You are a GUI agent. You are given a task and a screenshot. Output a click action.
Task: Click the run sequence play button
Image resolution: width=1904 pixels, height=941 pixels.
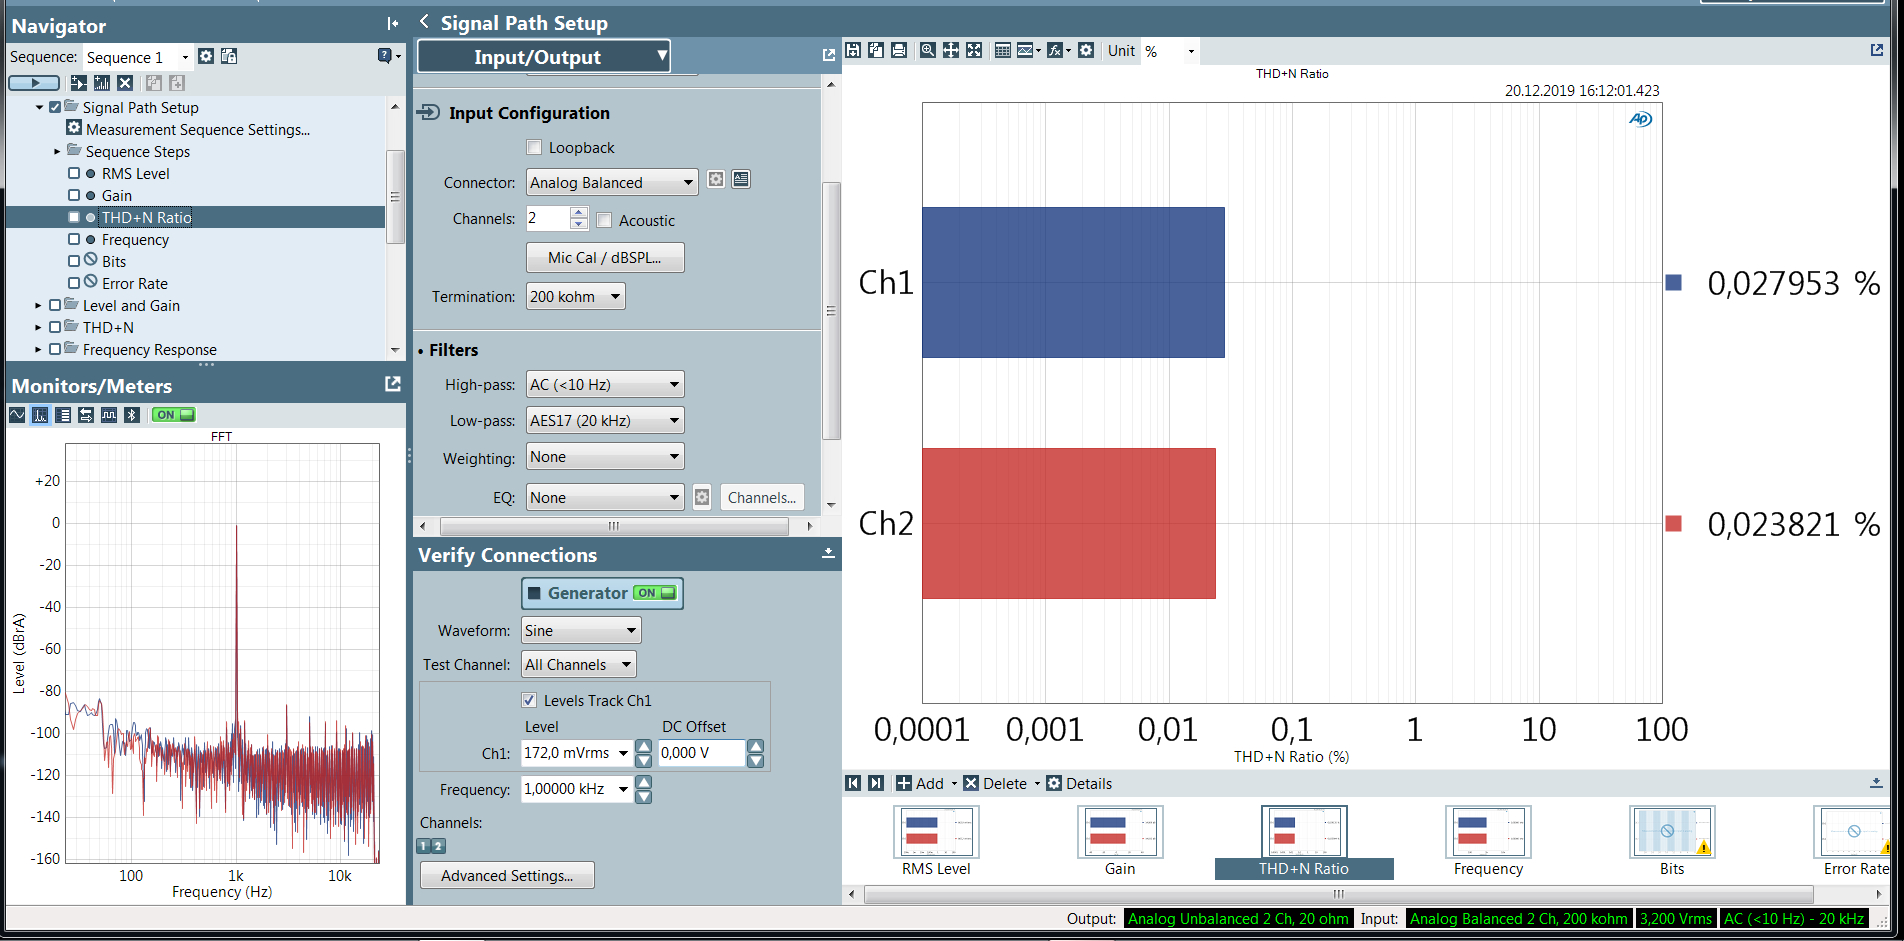tap(35, 83)
